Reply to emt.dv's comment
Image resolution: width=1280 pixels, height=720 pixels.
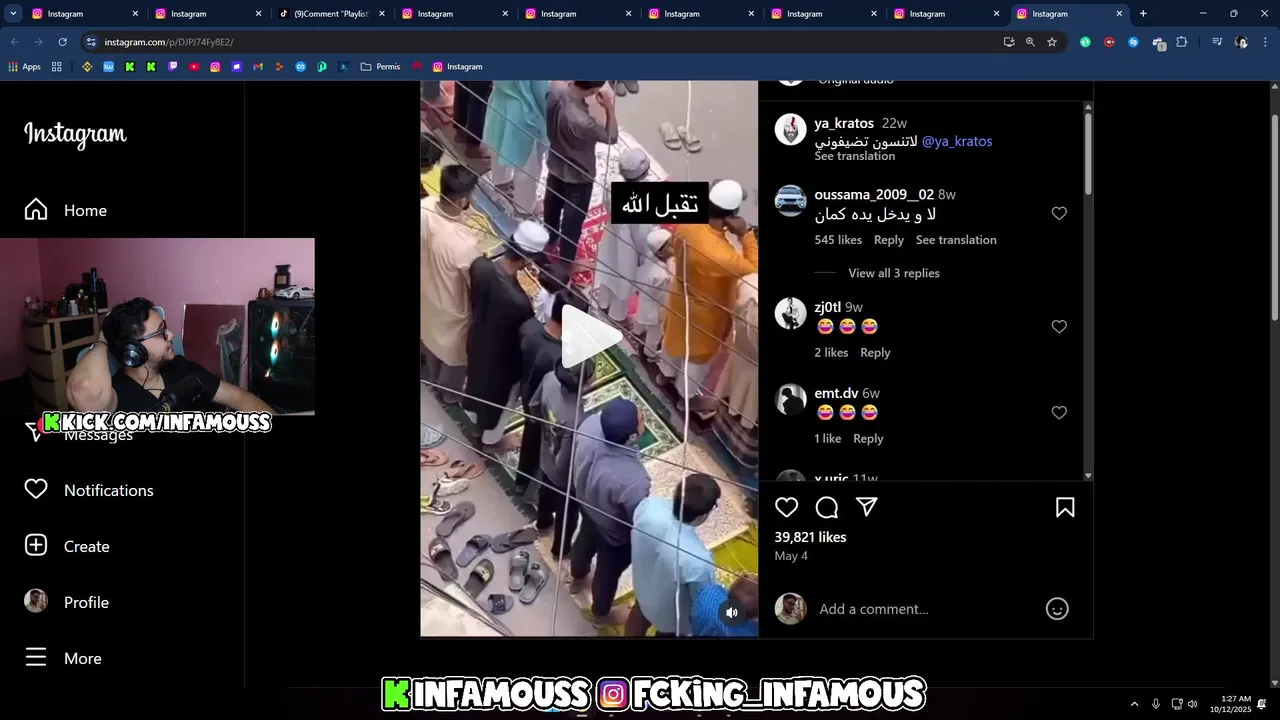(x=868, y=438)
